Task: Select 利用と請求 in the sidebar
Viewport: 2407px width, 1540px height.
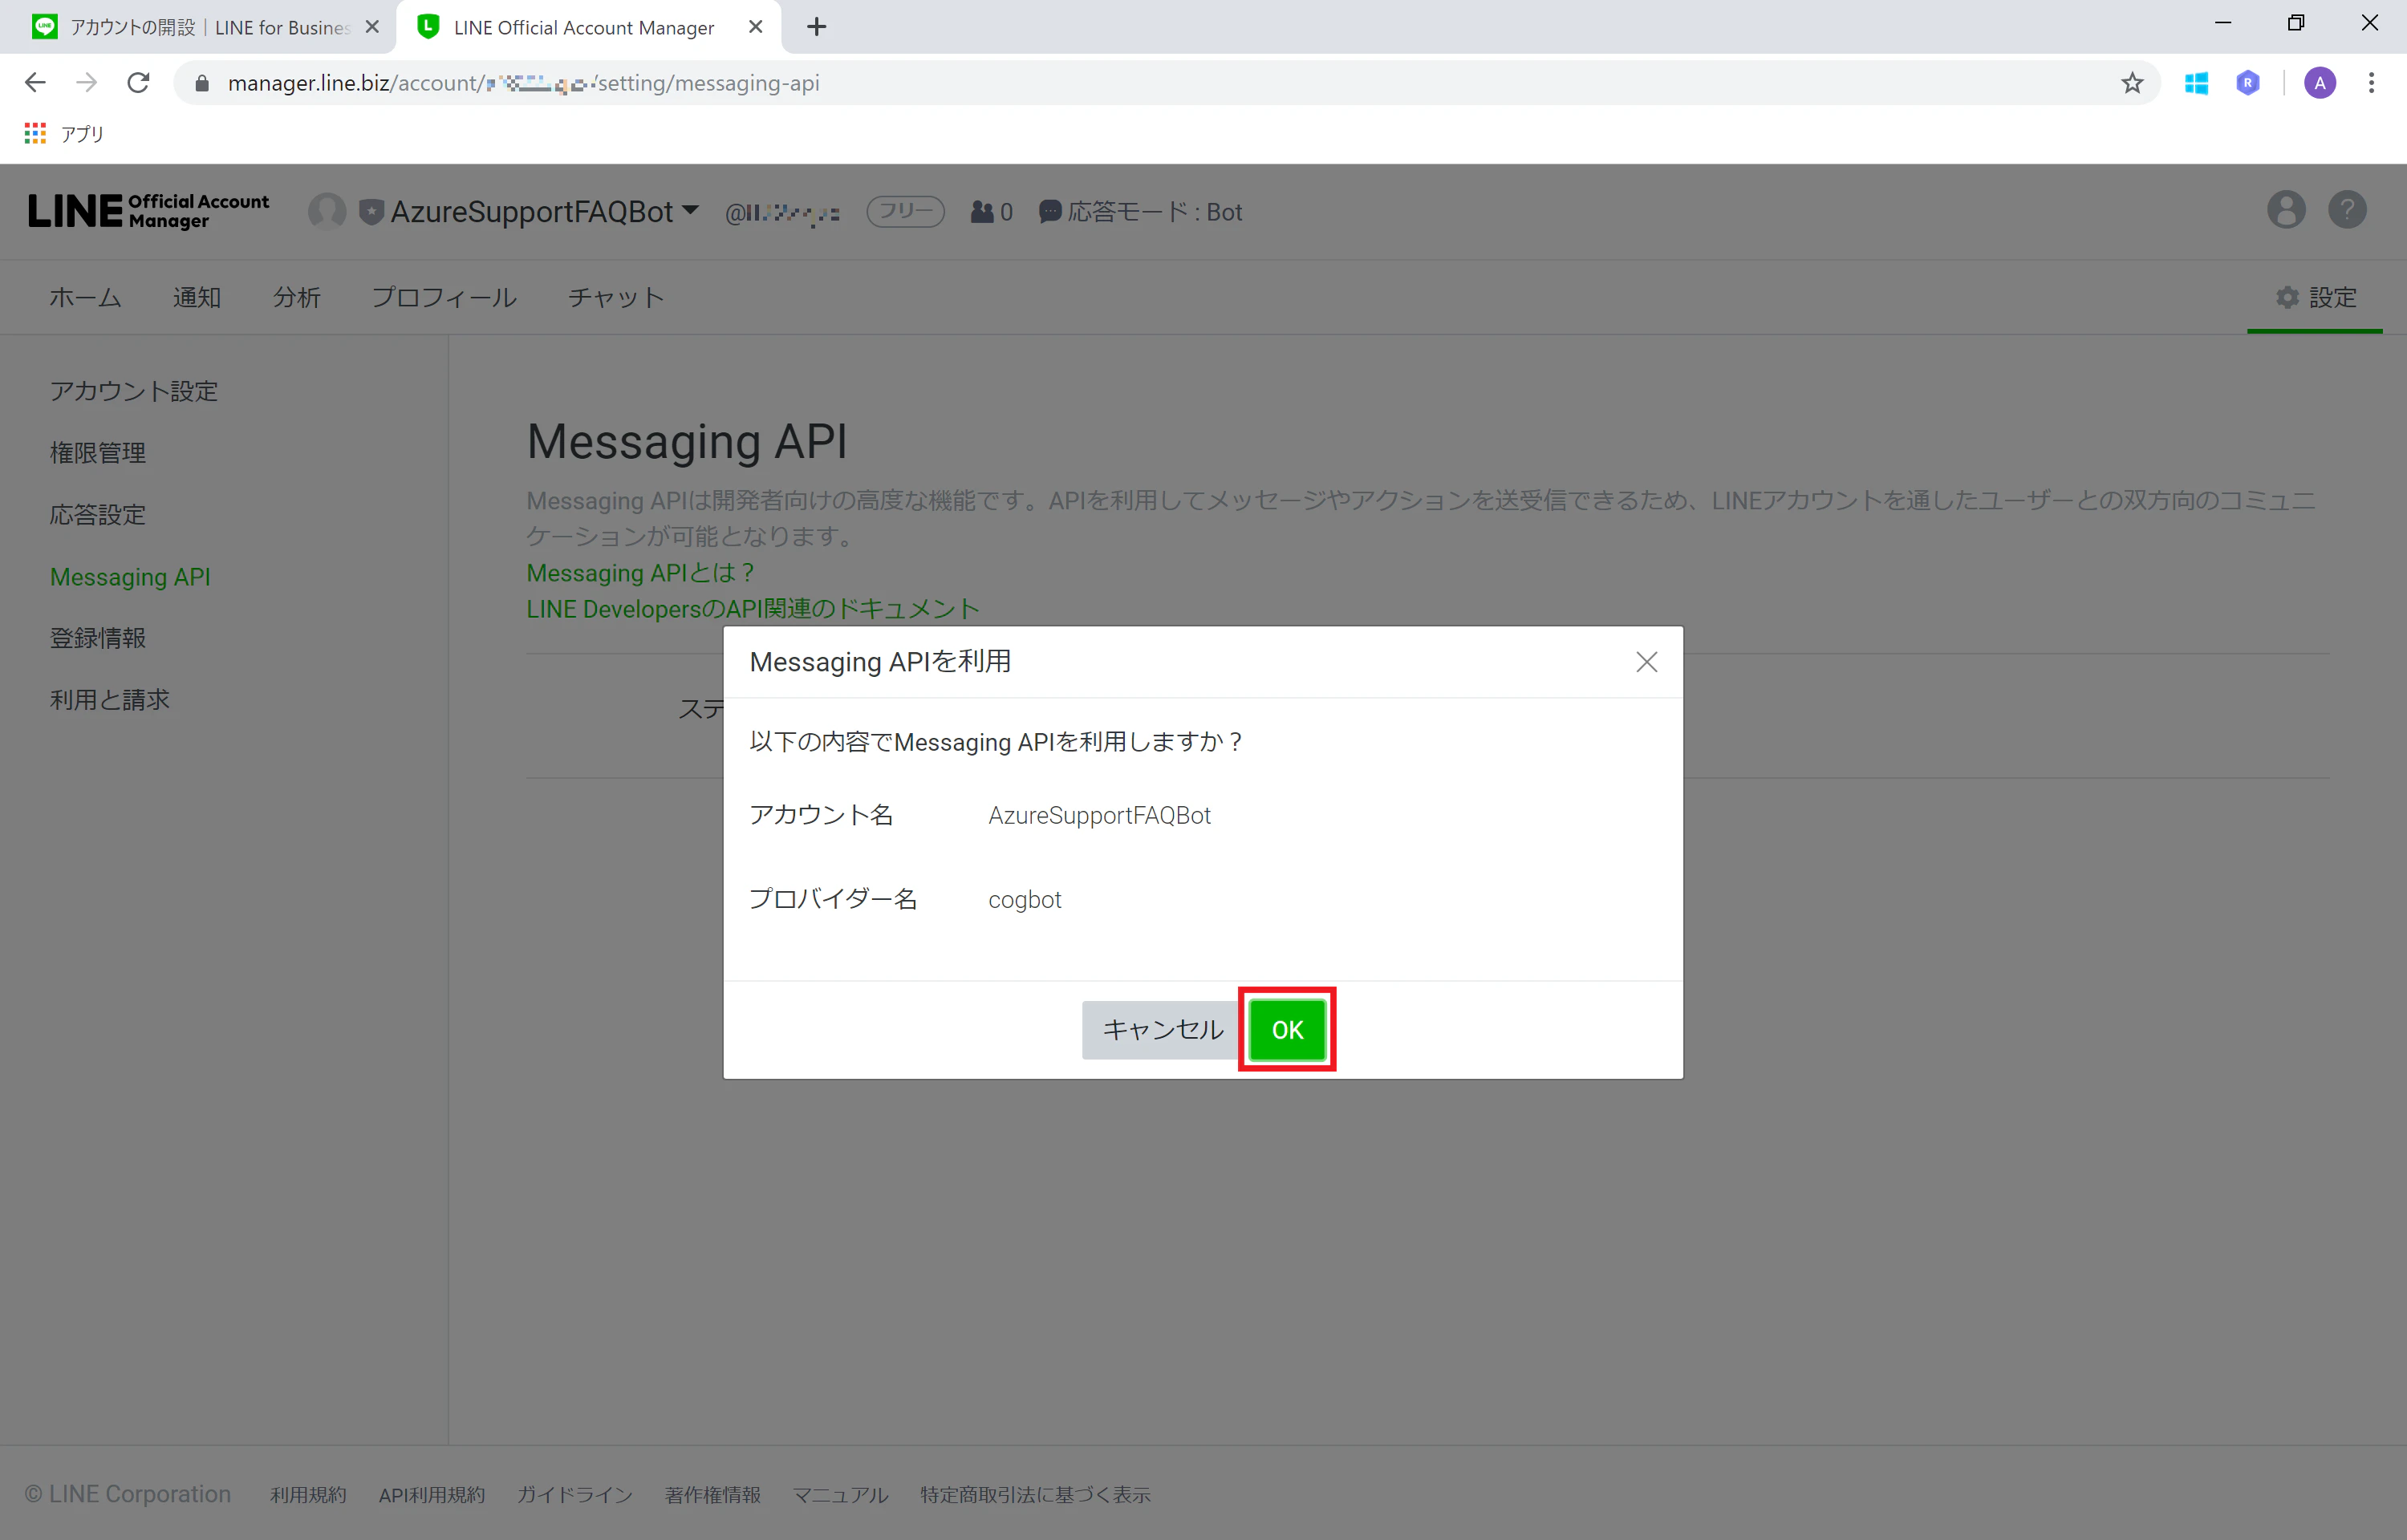Action: click(x=110, y=700)
